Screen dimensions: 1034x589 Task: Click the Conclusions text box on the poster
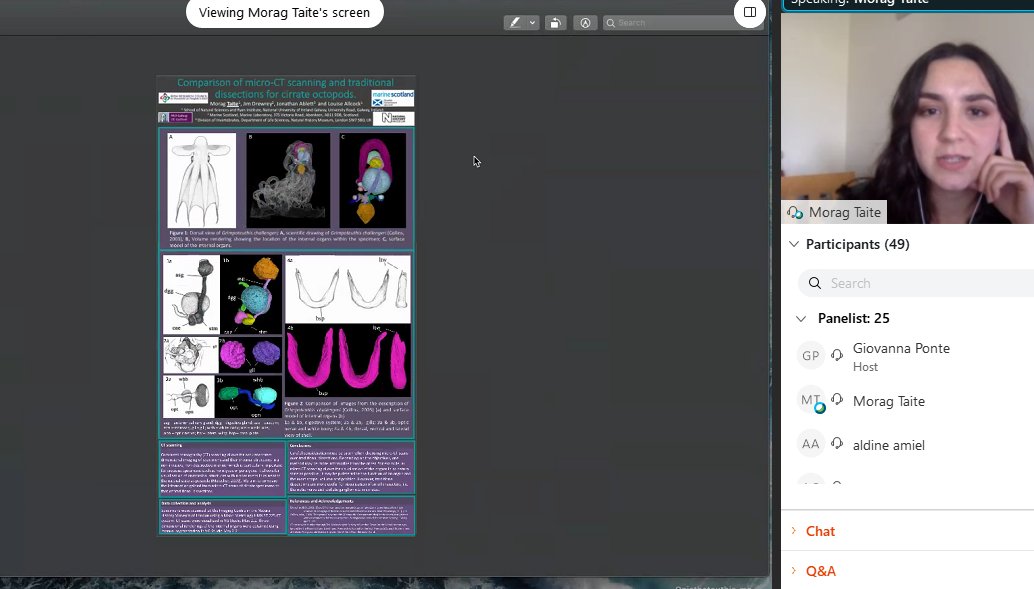click(x=351, y=468)
